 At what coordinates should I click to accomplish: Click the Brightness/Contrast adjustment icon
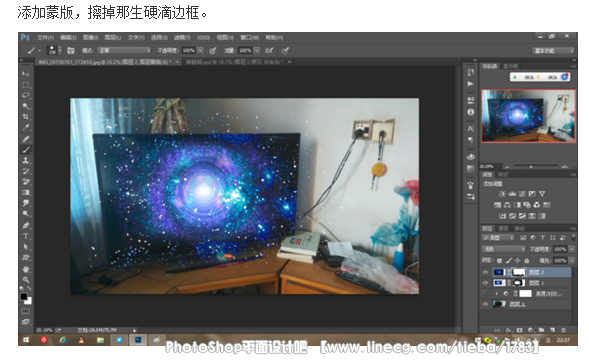[x=502, y=194]
